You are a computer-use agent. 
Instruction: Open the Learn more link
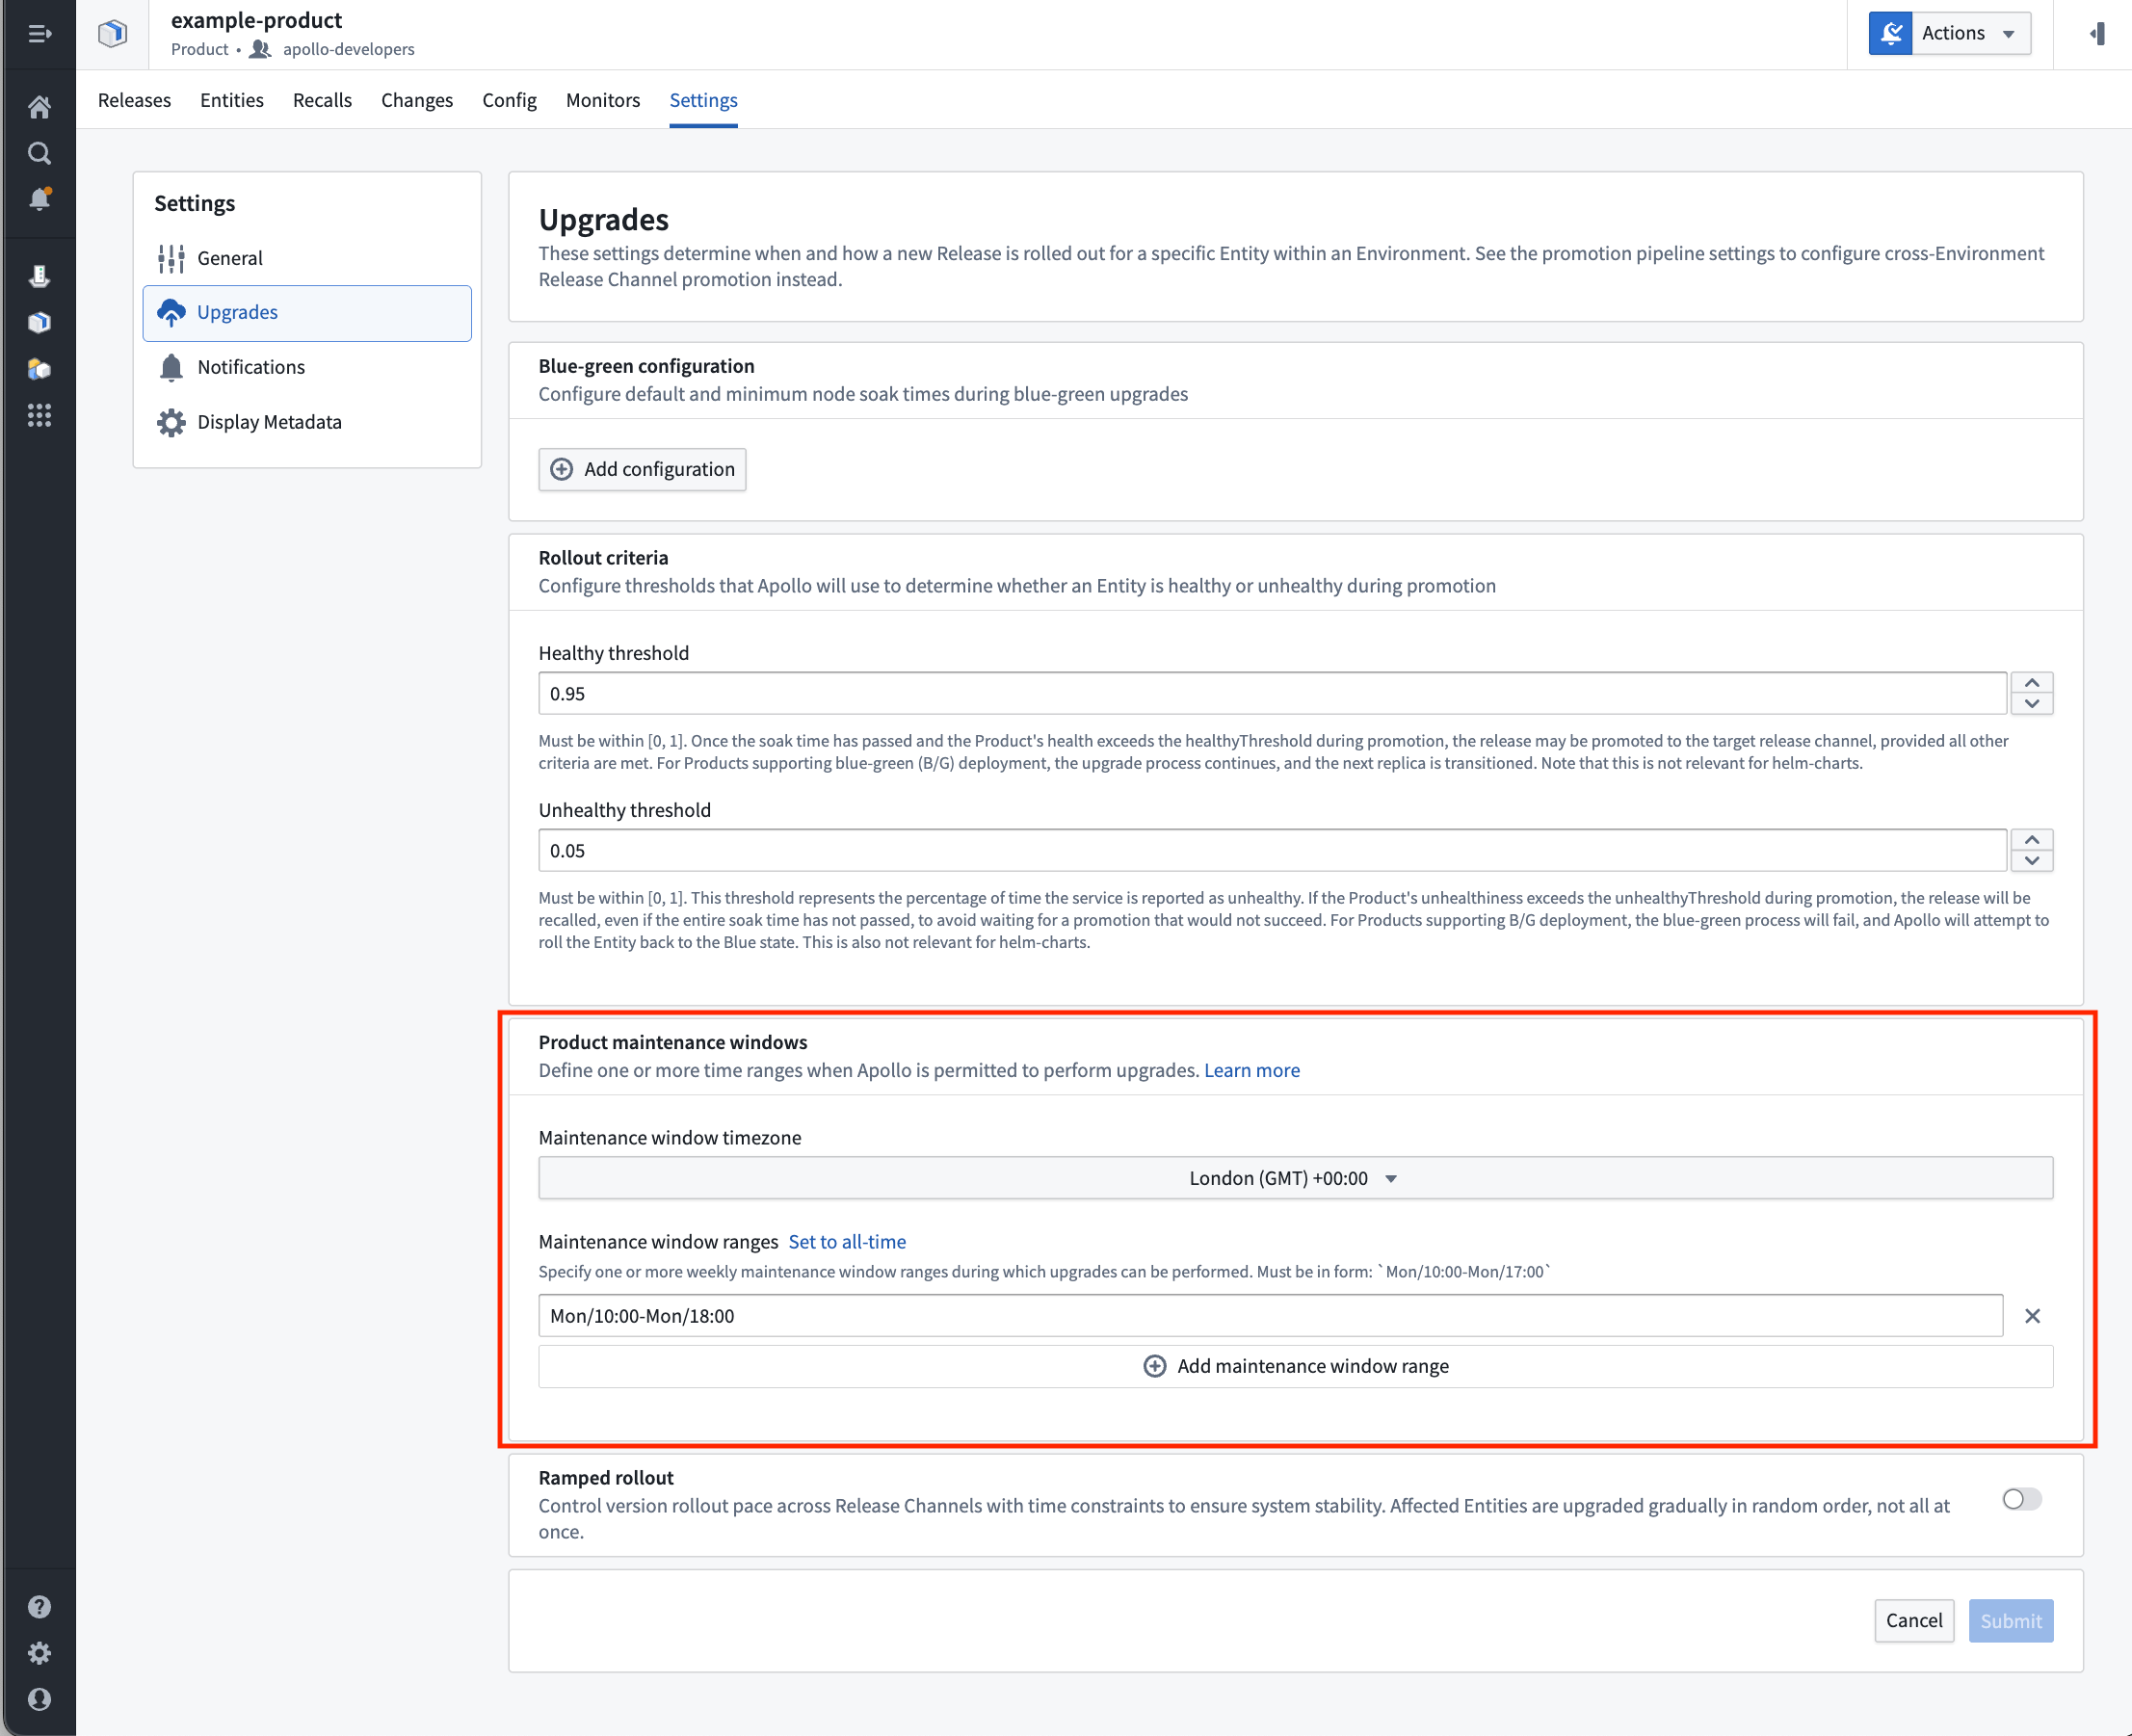click(x=1251, y=1070)
